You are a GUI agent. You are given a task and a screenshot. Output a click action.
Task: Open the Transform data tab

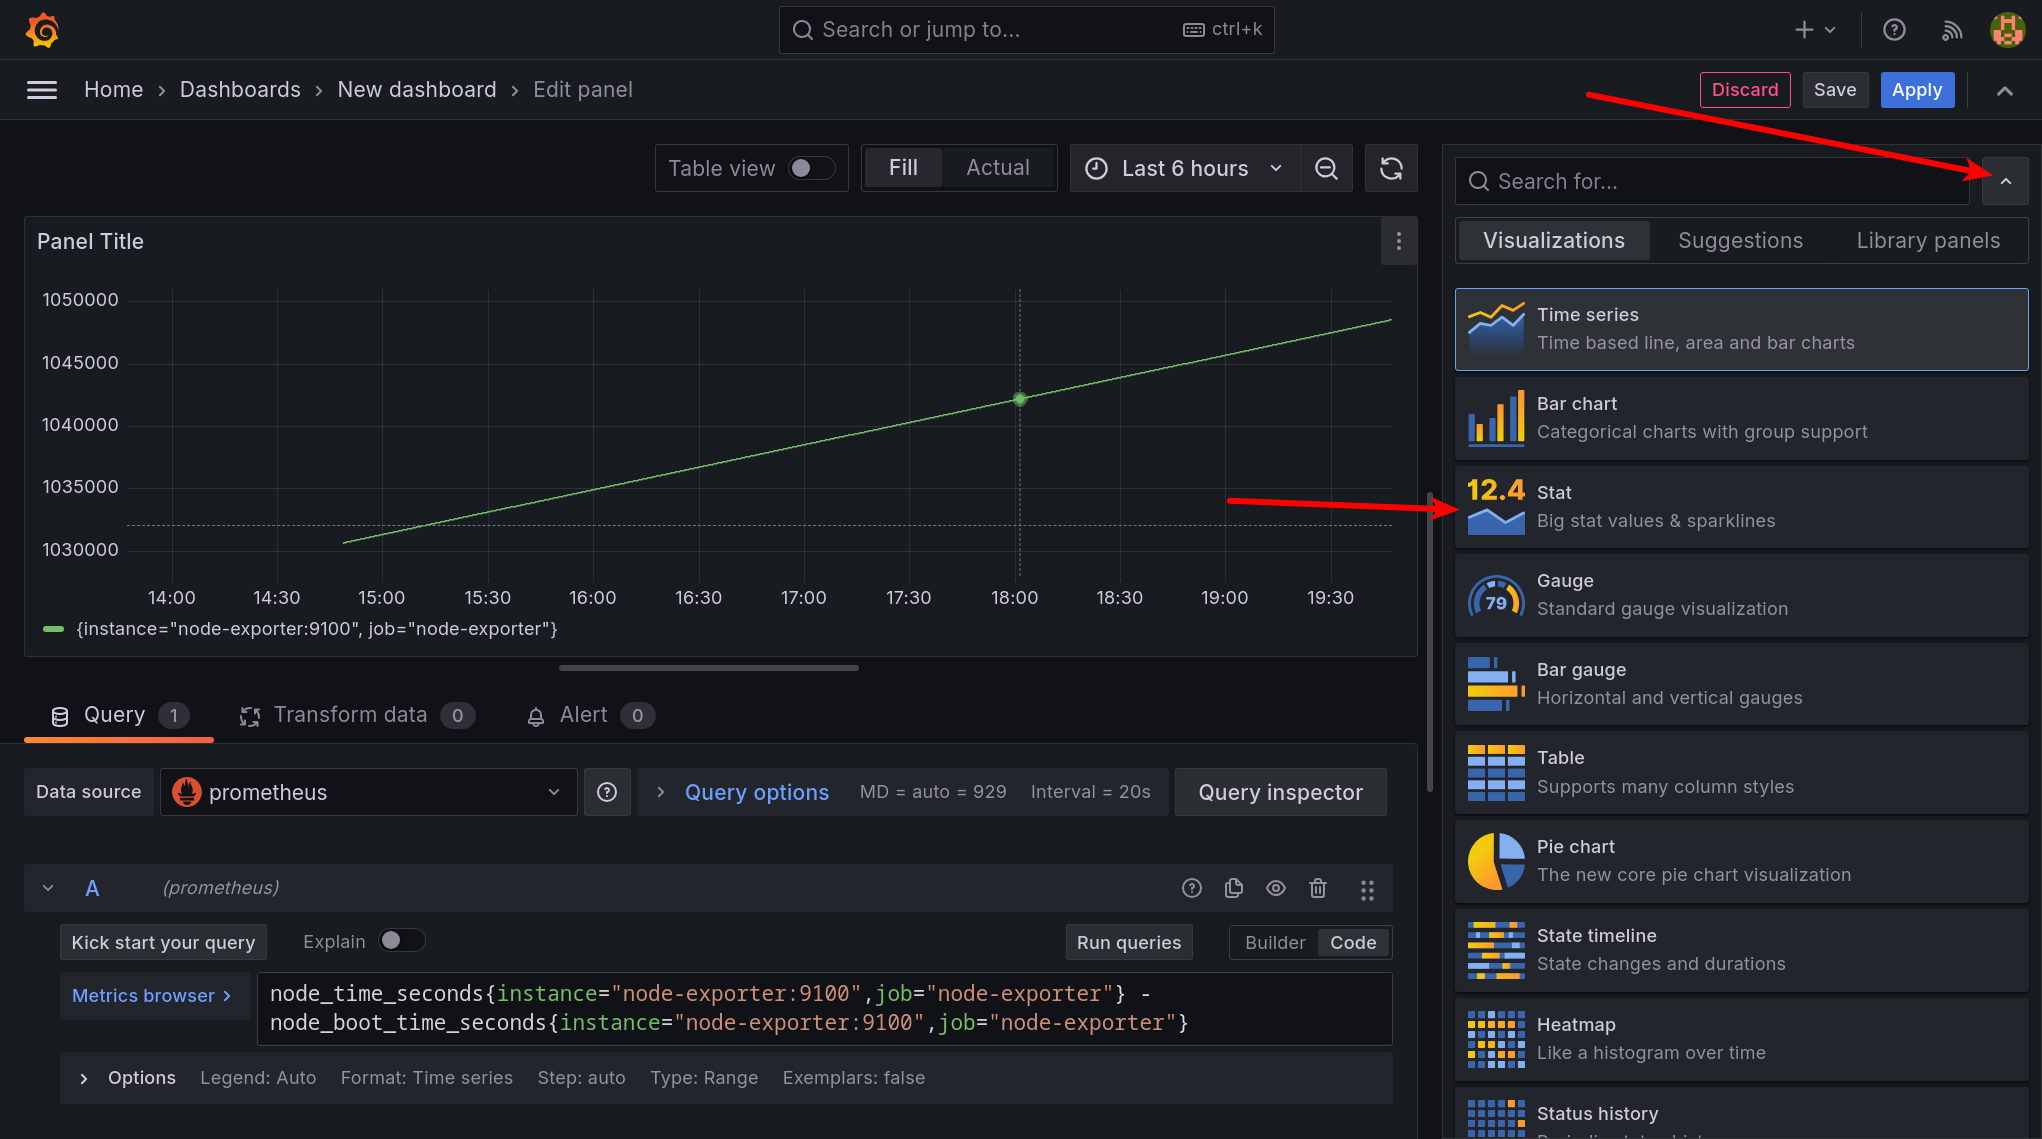pos(357,715)
